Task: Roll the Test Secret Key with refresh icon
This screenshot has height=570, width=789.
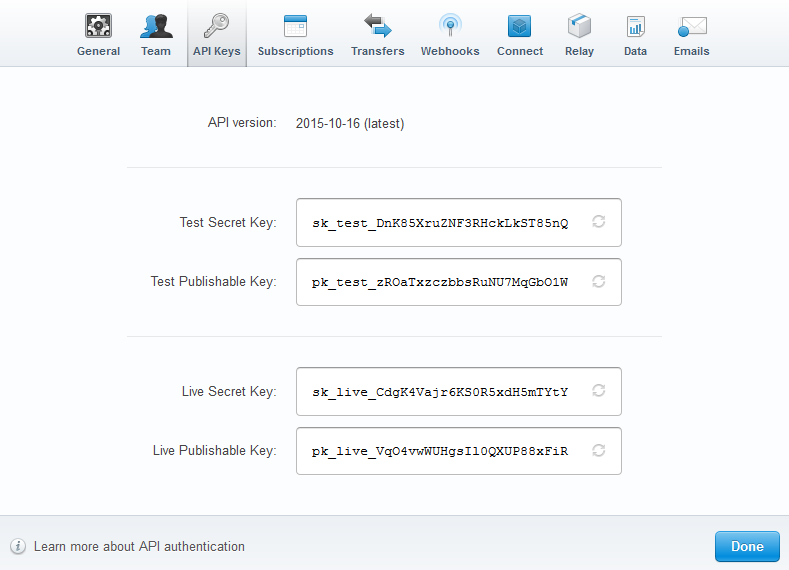Action: point(599,222)
